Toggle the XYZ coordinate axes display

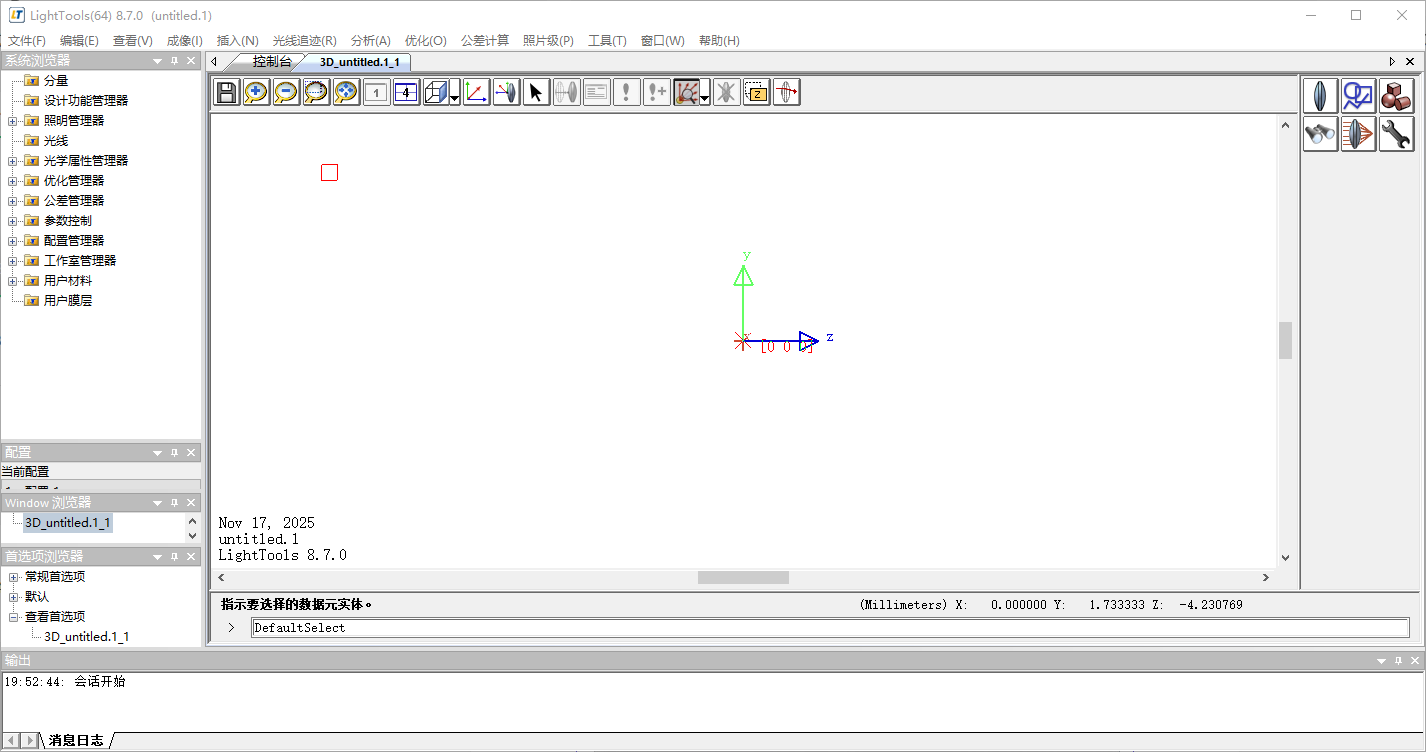(x=476, y=93)
